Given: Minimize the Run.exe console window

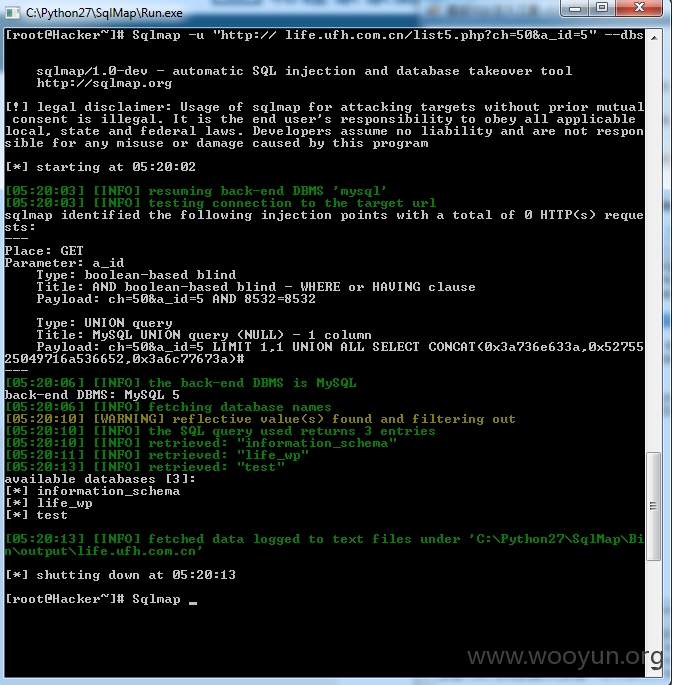Looking at the screenshot, I should (x=575, y=8).
